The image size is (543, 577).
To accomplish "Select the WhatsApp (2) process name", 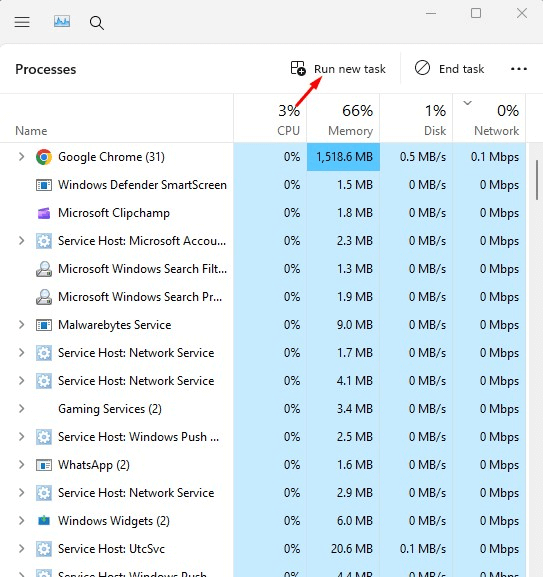I will coord(94,465).
